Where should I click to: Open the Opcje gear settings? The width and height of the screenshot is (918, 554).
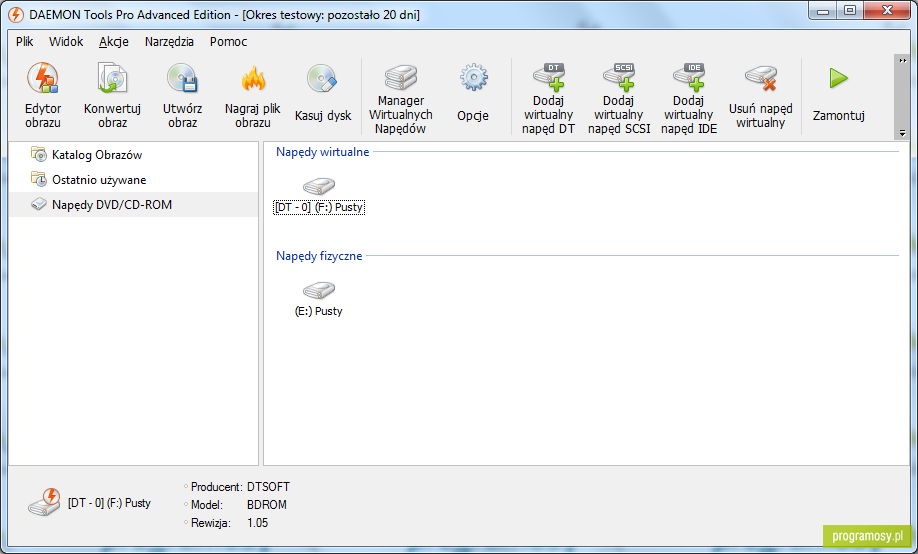pos(473,95)
